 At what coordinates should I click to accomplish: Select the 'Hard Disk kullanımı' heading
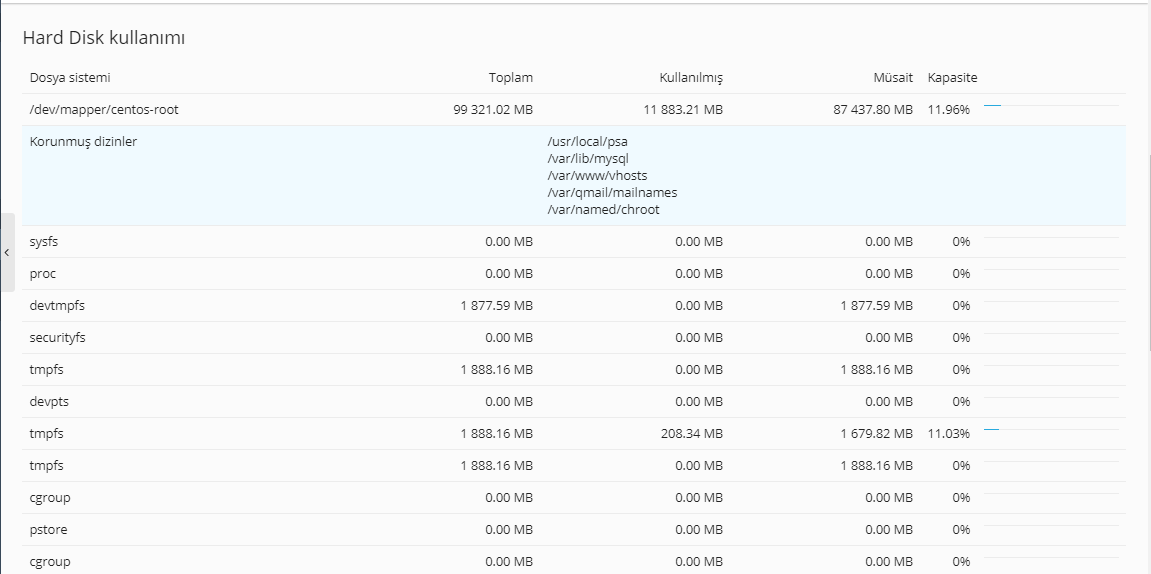(x=104, y=38)
